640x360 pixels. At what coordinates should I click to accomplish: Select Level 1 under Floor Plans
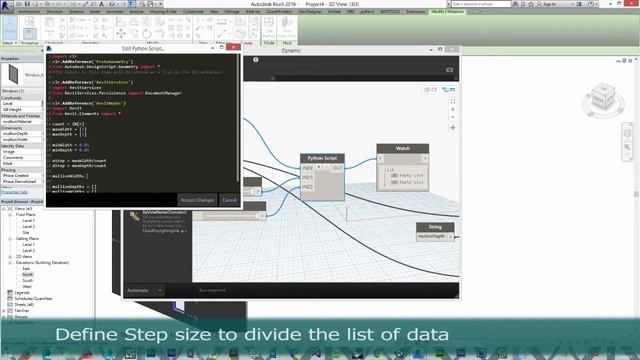(x=28, y=220)
